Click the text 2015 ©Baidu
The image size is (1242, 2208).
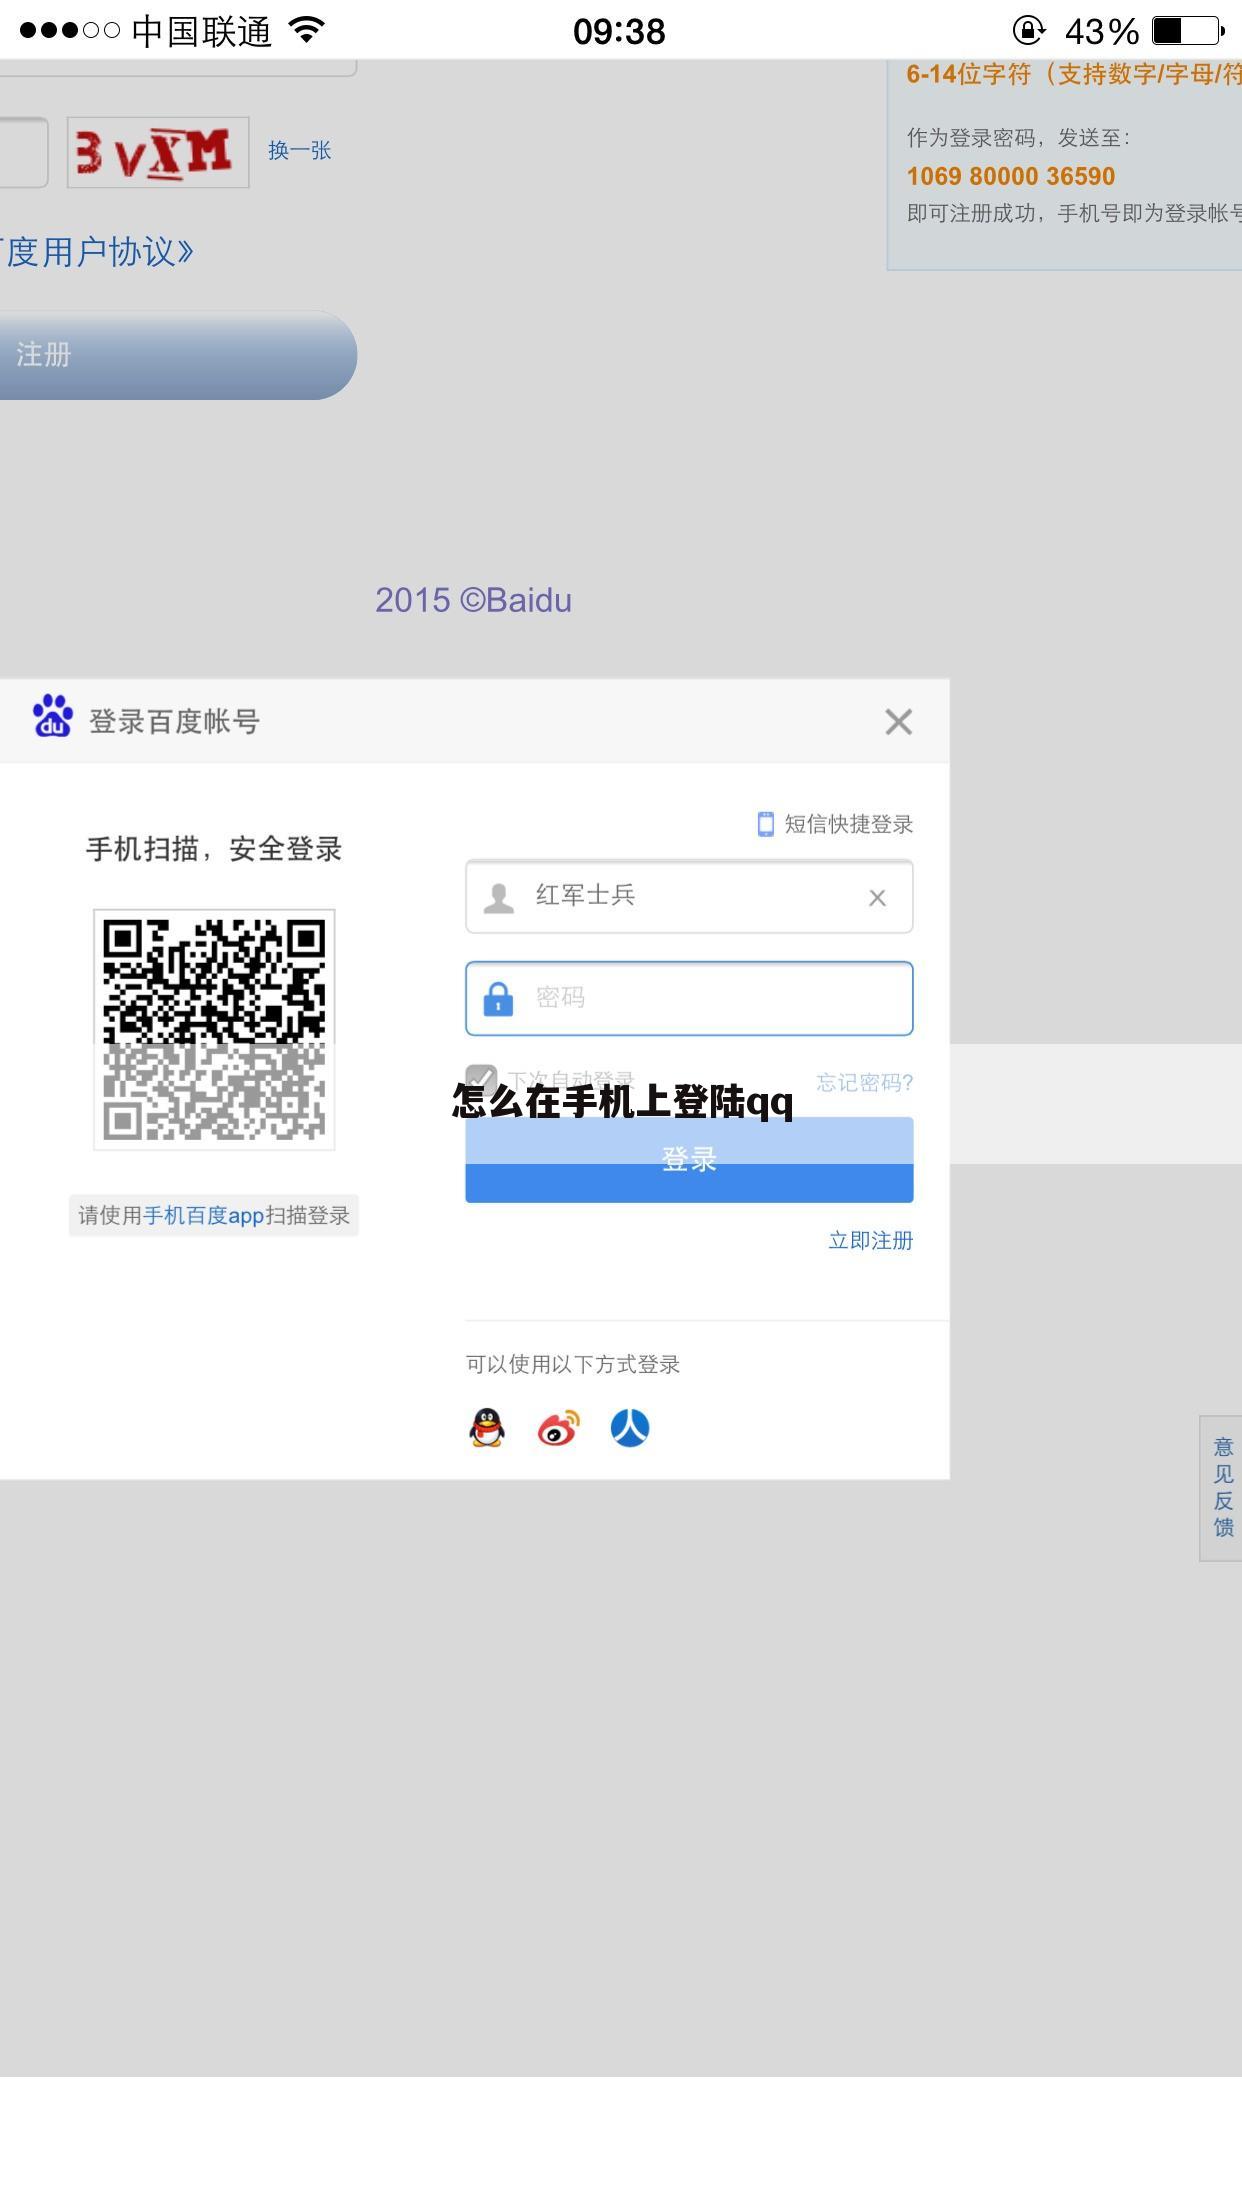tap(473, 600)
